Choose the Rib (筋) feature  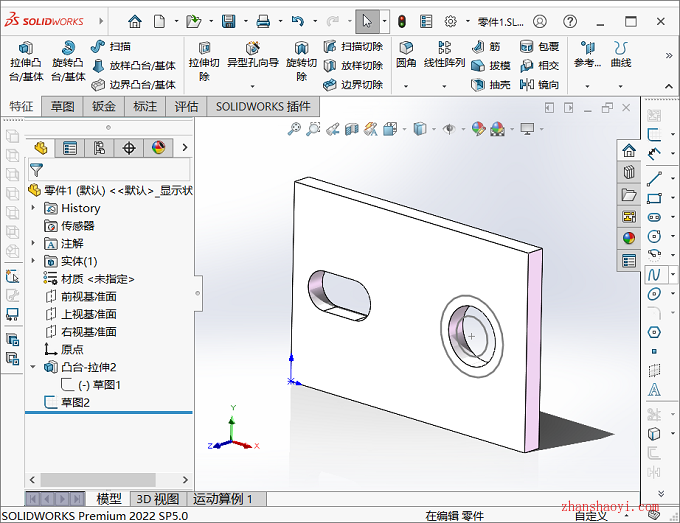(x=486, y=46)
